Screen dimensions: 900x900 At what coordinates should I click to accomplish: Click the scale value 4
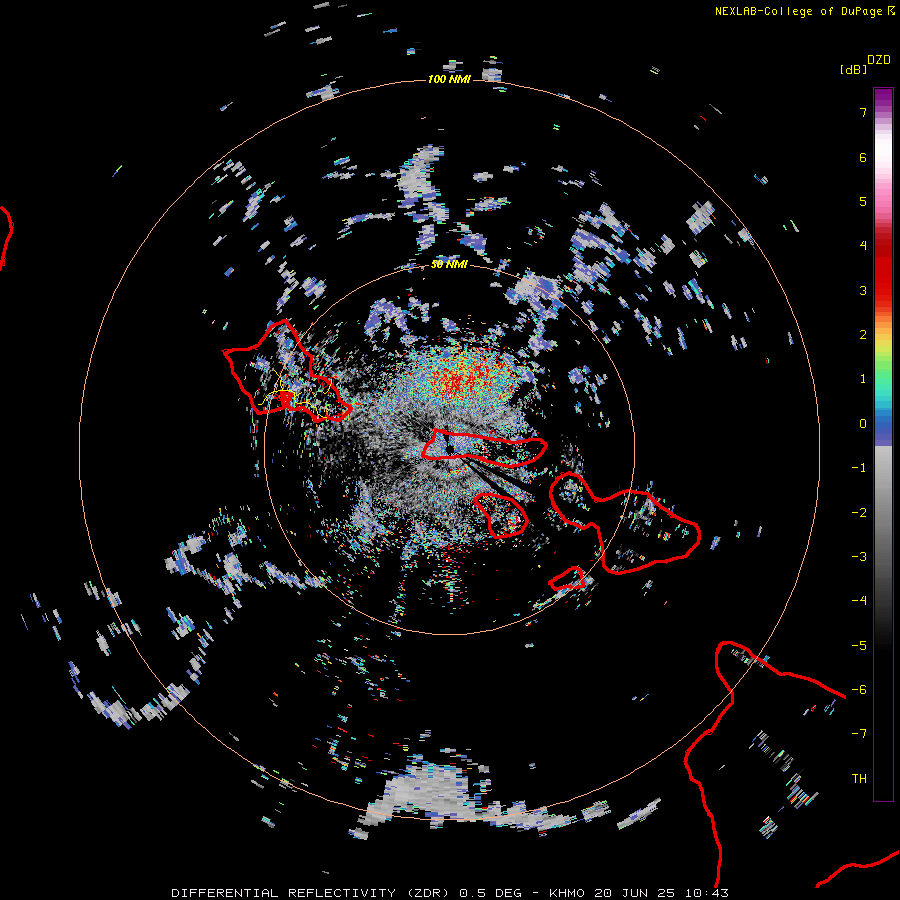click(863, 246)
